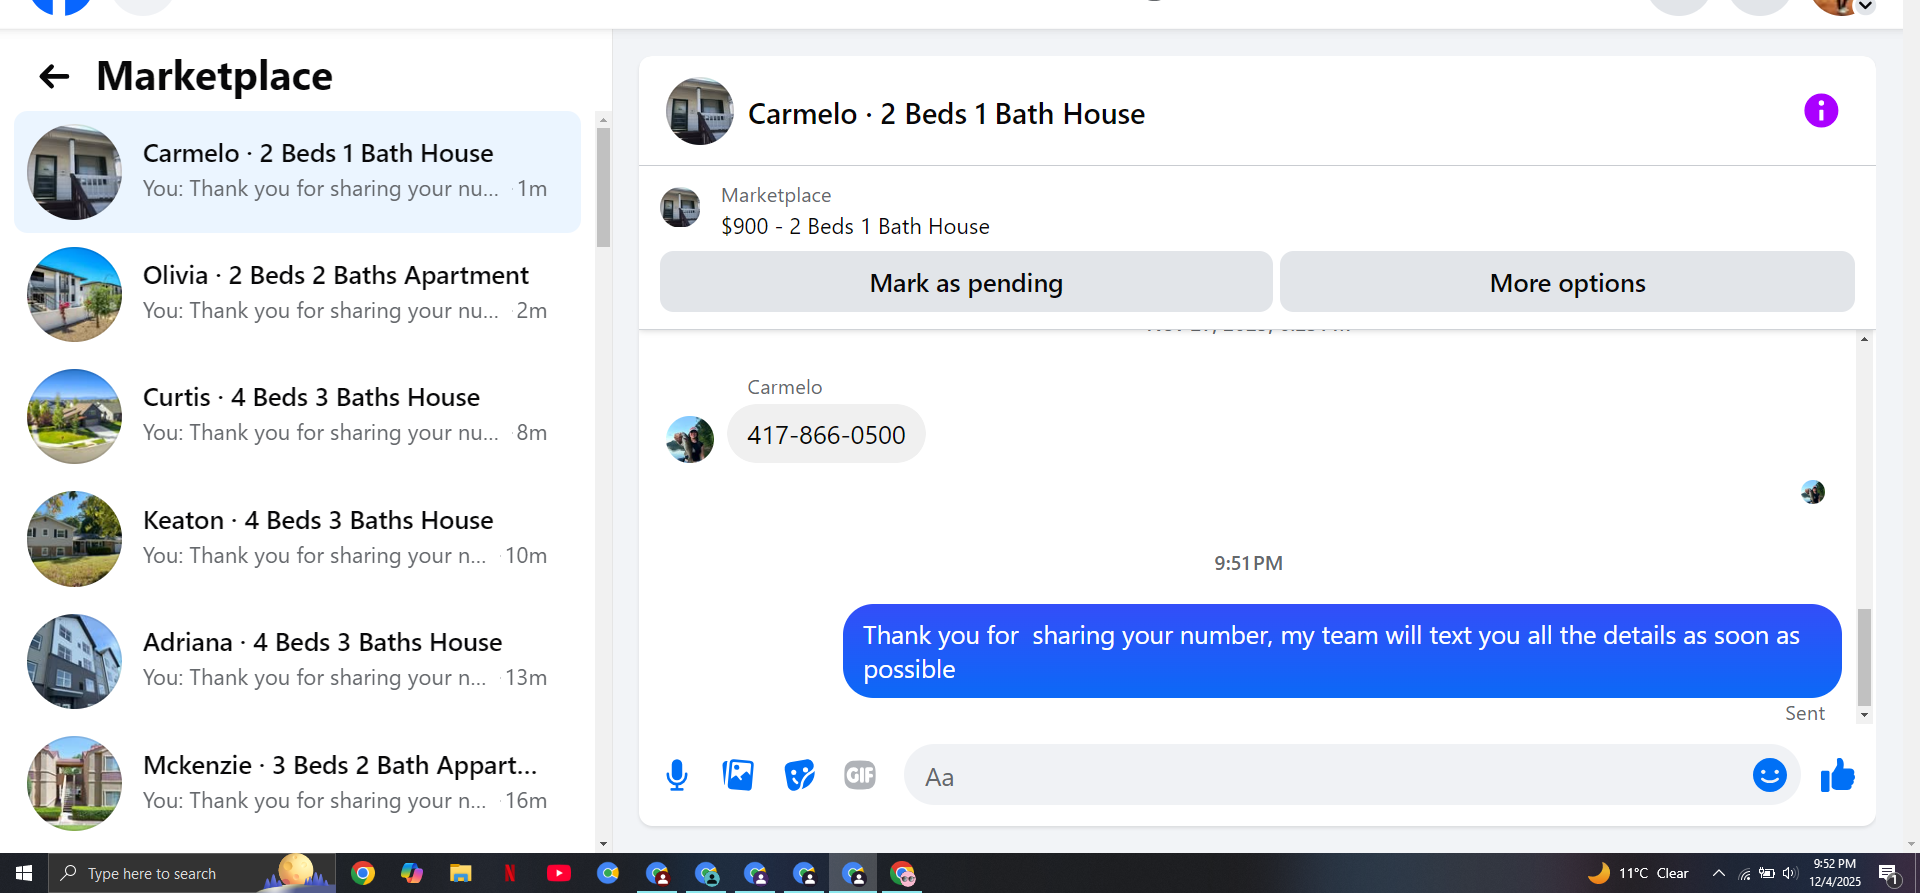The height and width of the screenshot is (893, 1920).
Task: Open the $900 2 Beds 1 Bath House listing
Action: [855, 226]
